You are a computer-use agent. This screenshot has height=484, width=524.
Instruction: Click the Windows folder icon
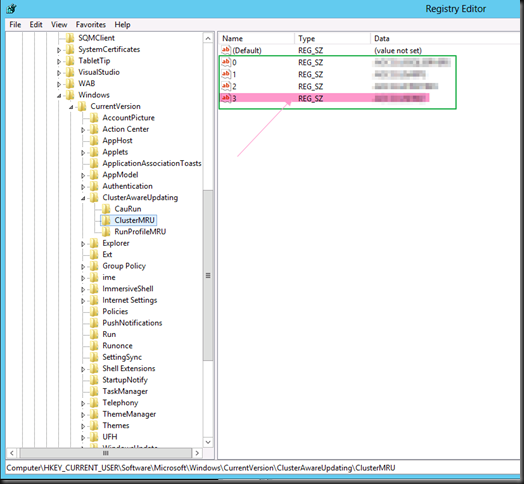pyautogui.click(x=70, y=95)
